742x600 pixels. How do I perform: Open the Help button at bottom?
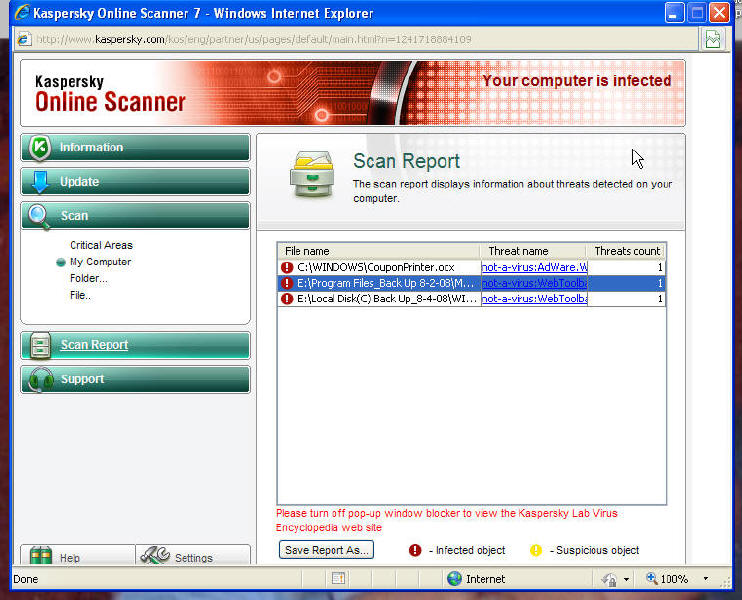pos(78,555)
